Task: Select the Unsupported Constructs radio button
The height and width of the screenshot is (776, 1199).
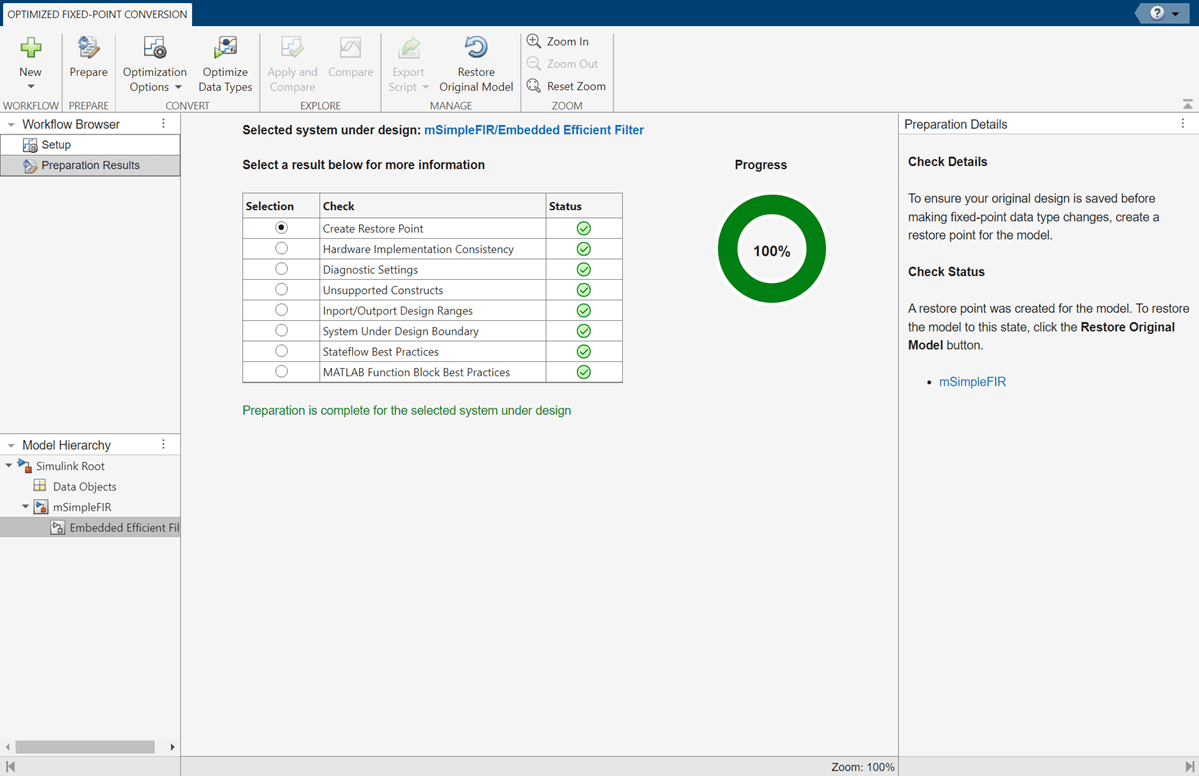Action: (x=281, y=290)
